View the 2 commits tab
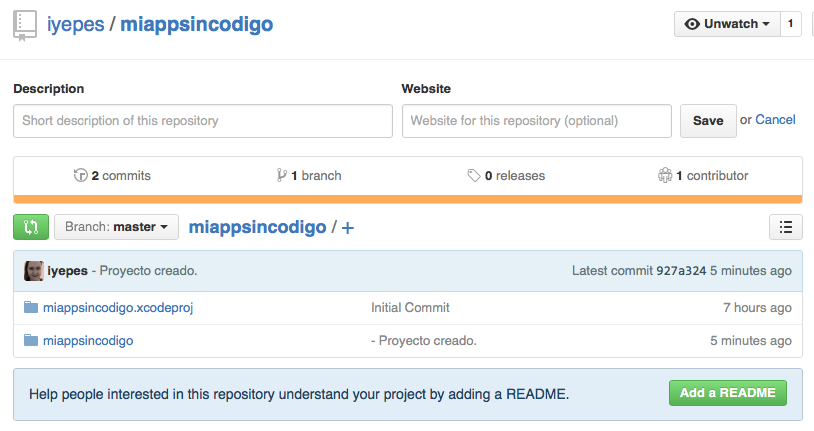The image size is (814, 431). point(112,176)
